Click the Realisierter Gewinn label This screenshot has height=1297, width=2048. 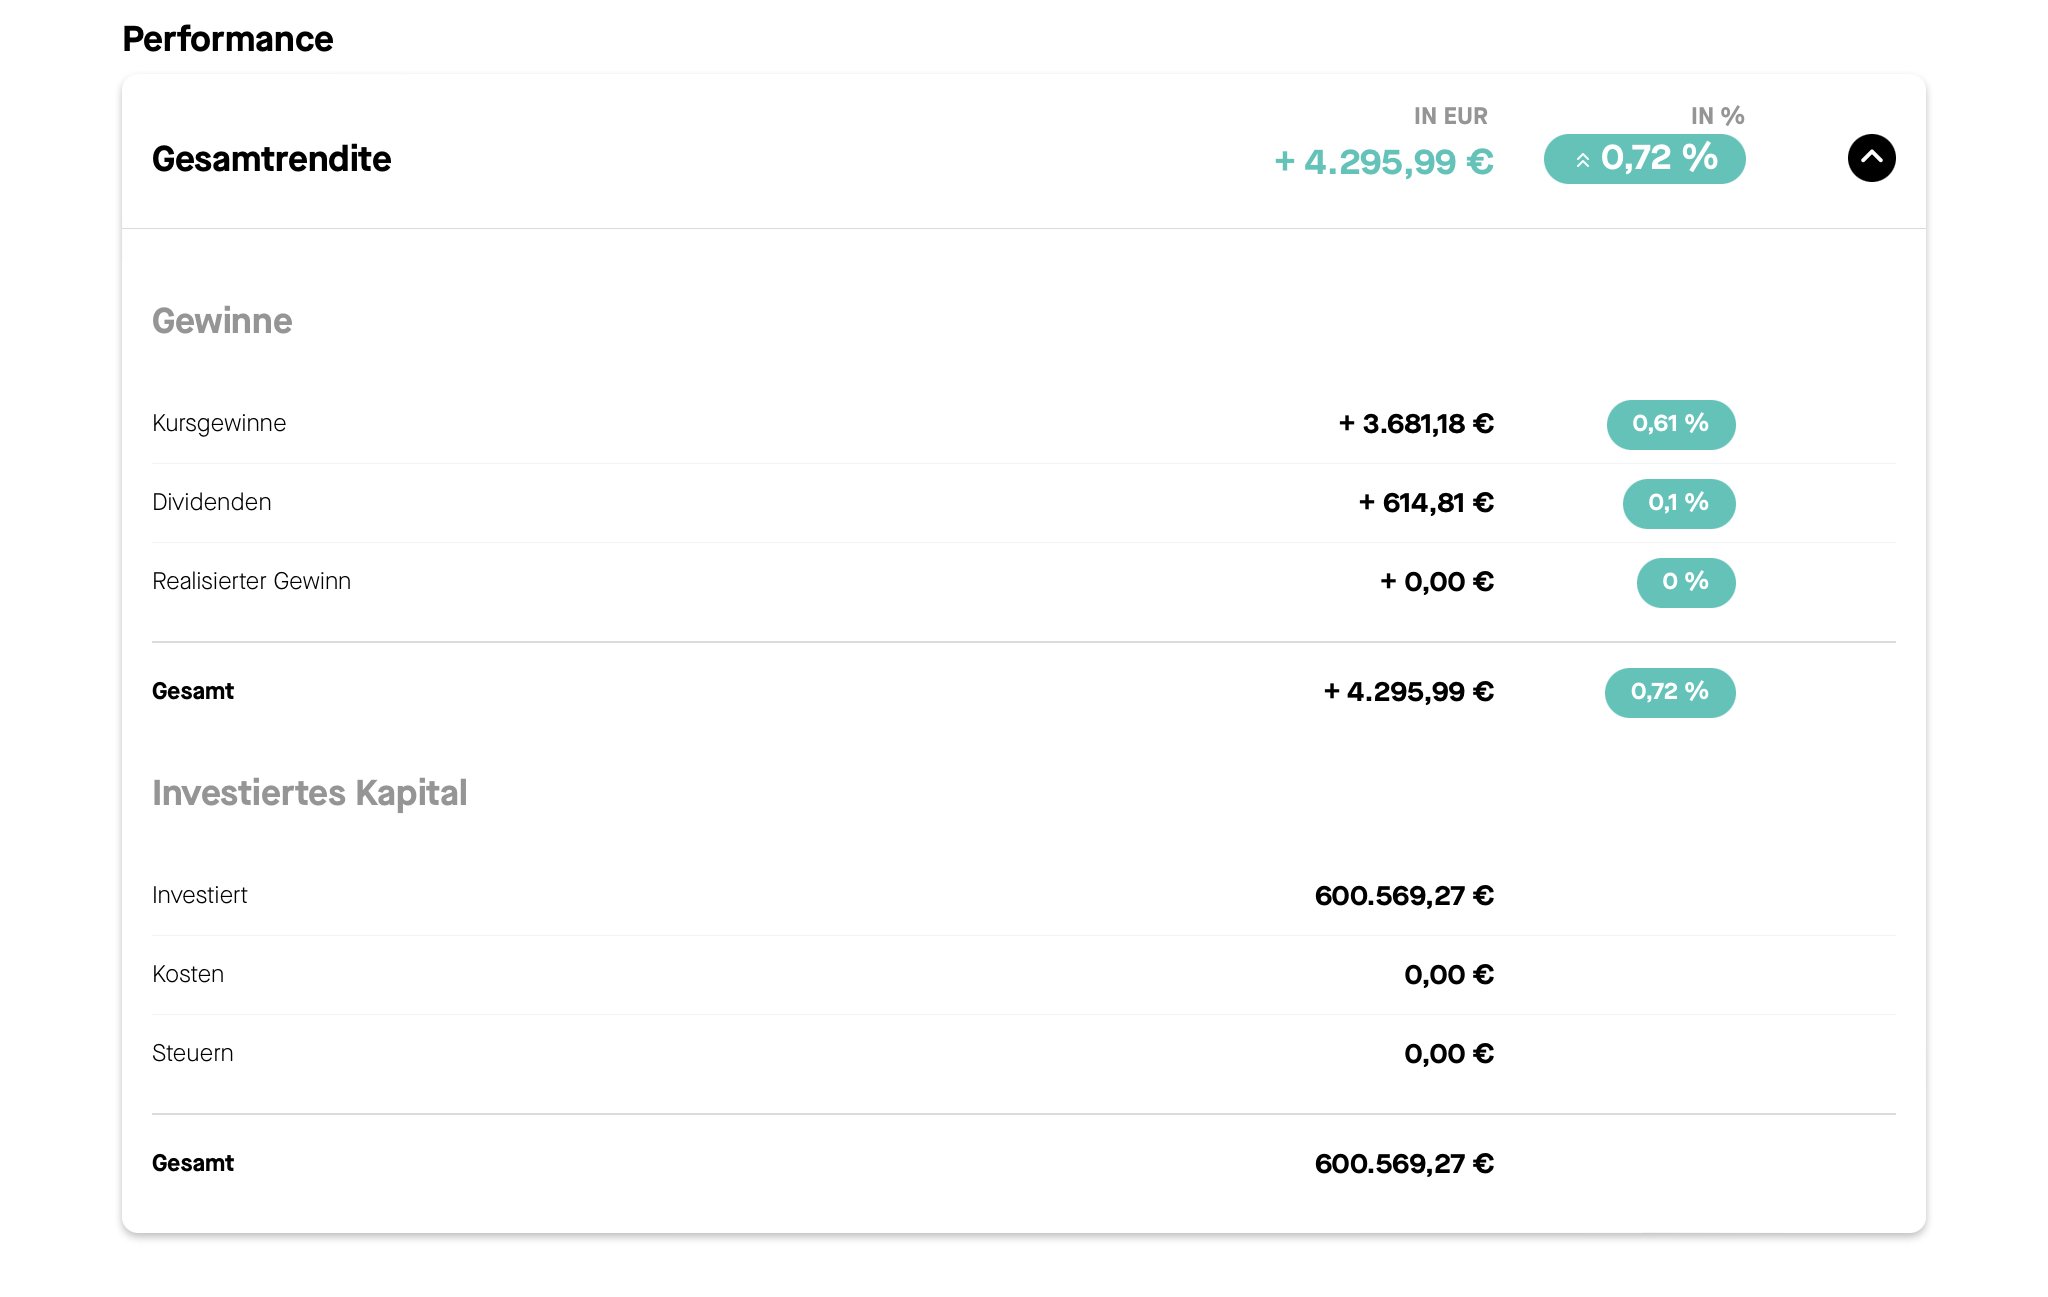[251, 581]
